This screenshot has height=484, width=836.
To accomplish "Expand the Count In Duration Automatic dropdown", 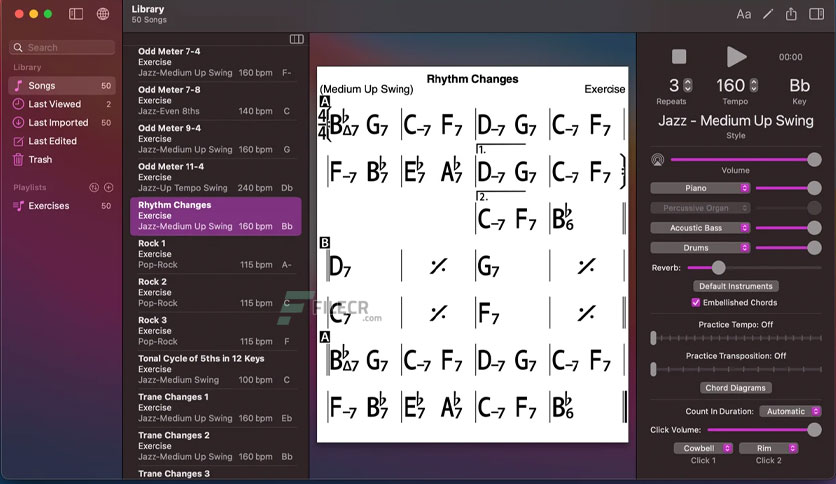I will coord(790,411).
